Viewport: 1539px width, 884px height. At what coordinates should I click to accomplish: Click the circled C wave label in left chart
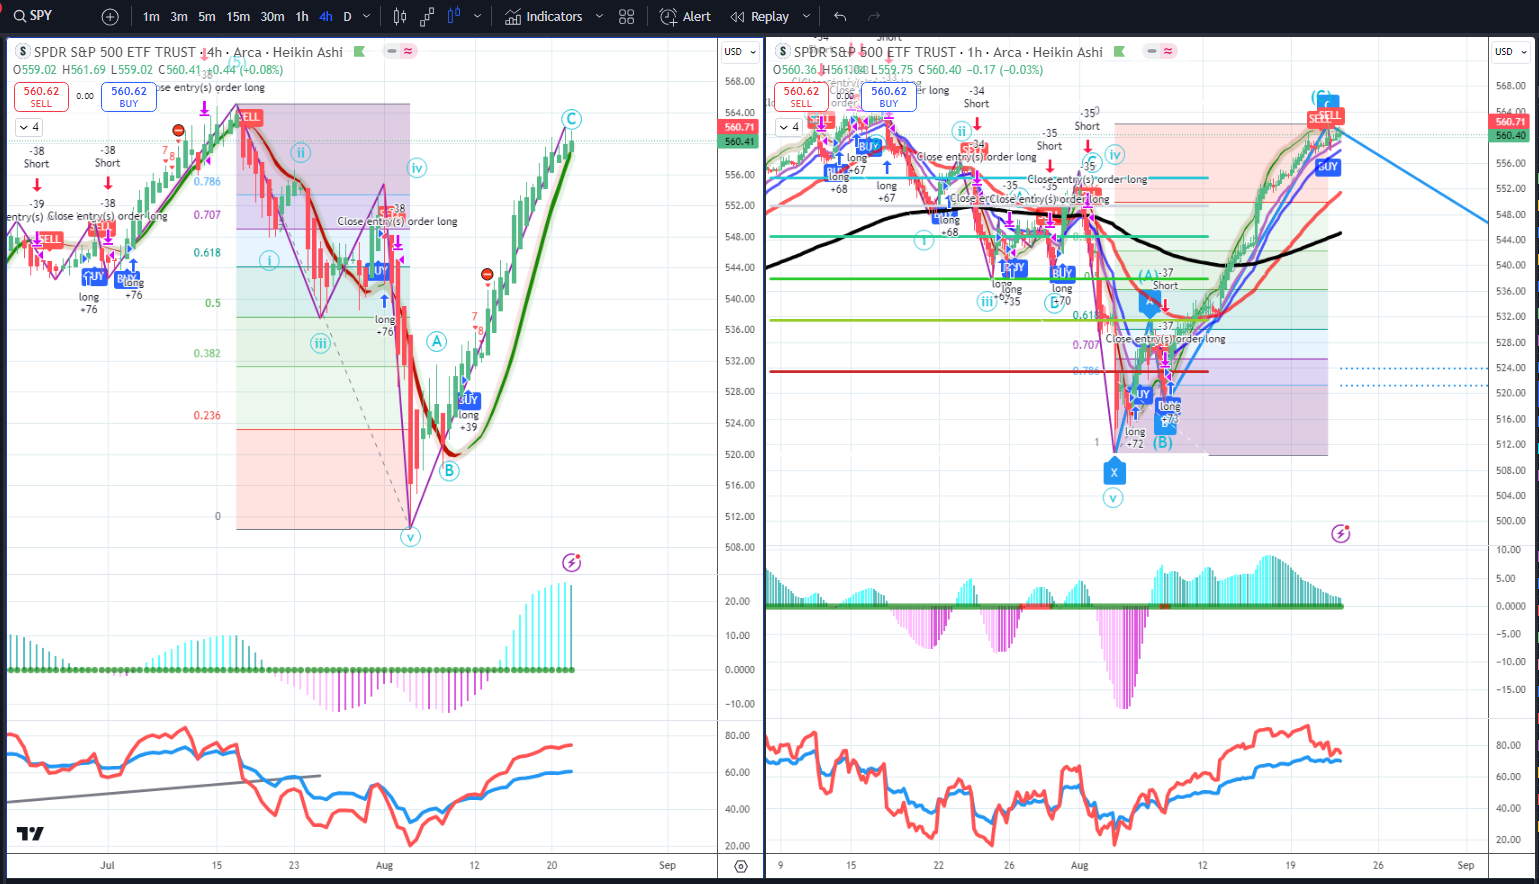[571, 119]
